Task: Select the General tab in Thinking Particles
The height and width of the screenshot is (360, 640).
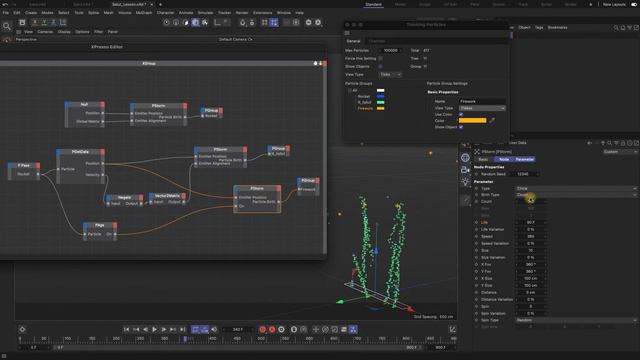Action: [353, 41]
